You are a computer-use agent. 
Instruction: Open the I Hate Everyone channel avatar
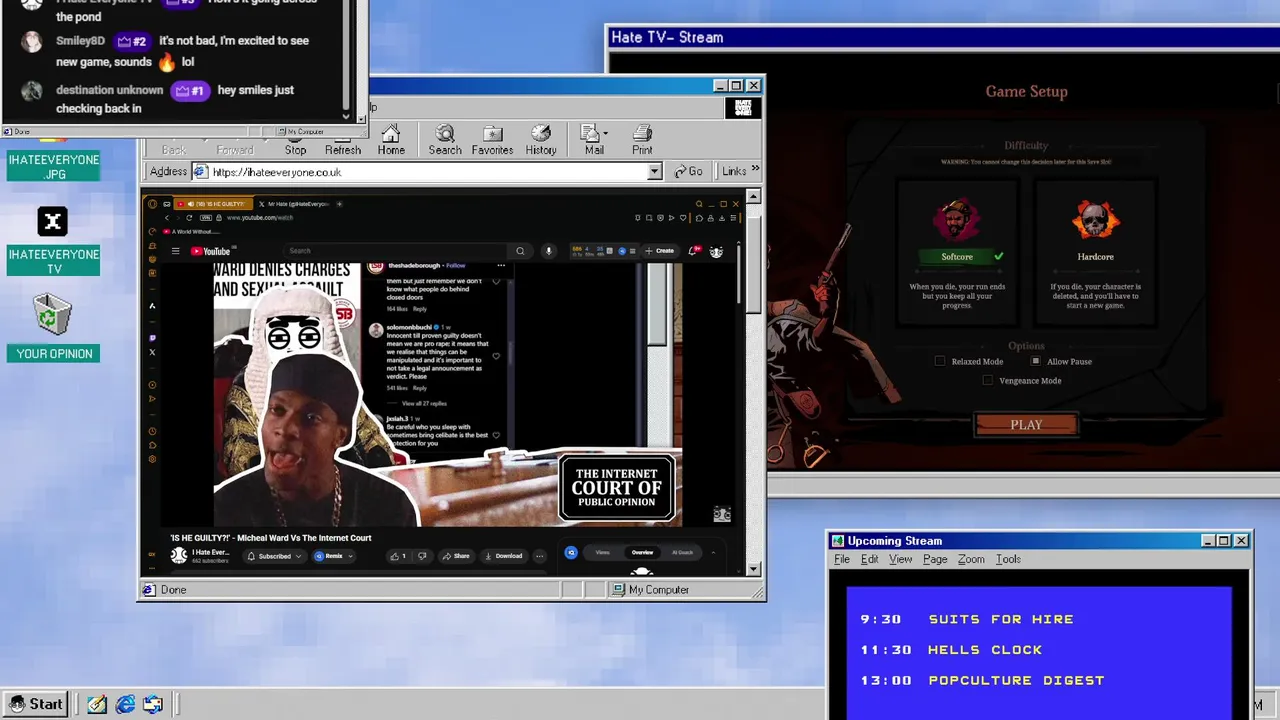coord(179,556)
